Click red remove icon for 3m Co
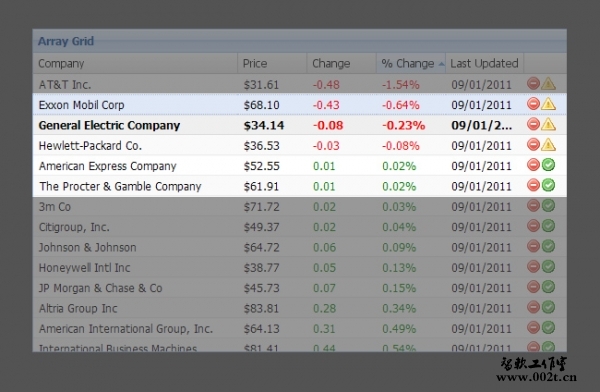 point(533,206)
